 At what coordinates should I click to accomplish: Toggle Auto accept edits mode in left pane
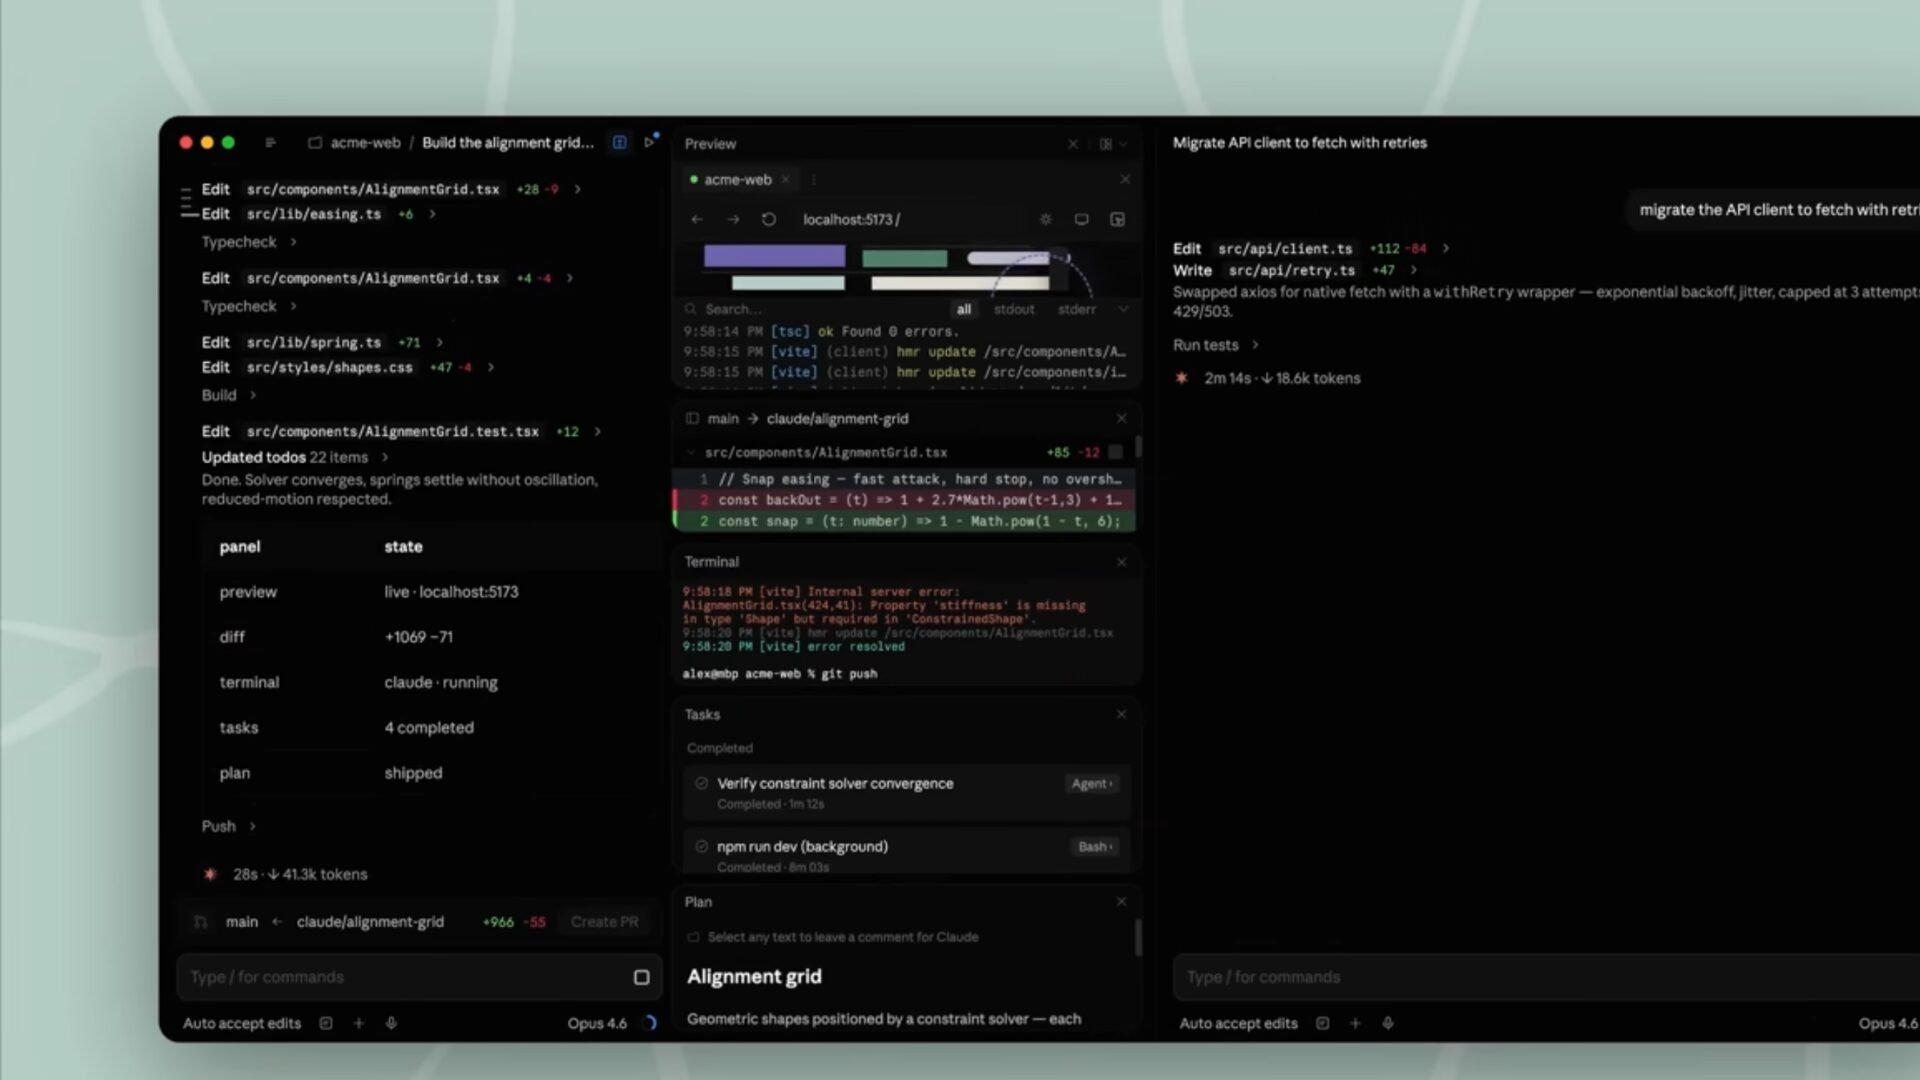(x=242, y=1023)
